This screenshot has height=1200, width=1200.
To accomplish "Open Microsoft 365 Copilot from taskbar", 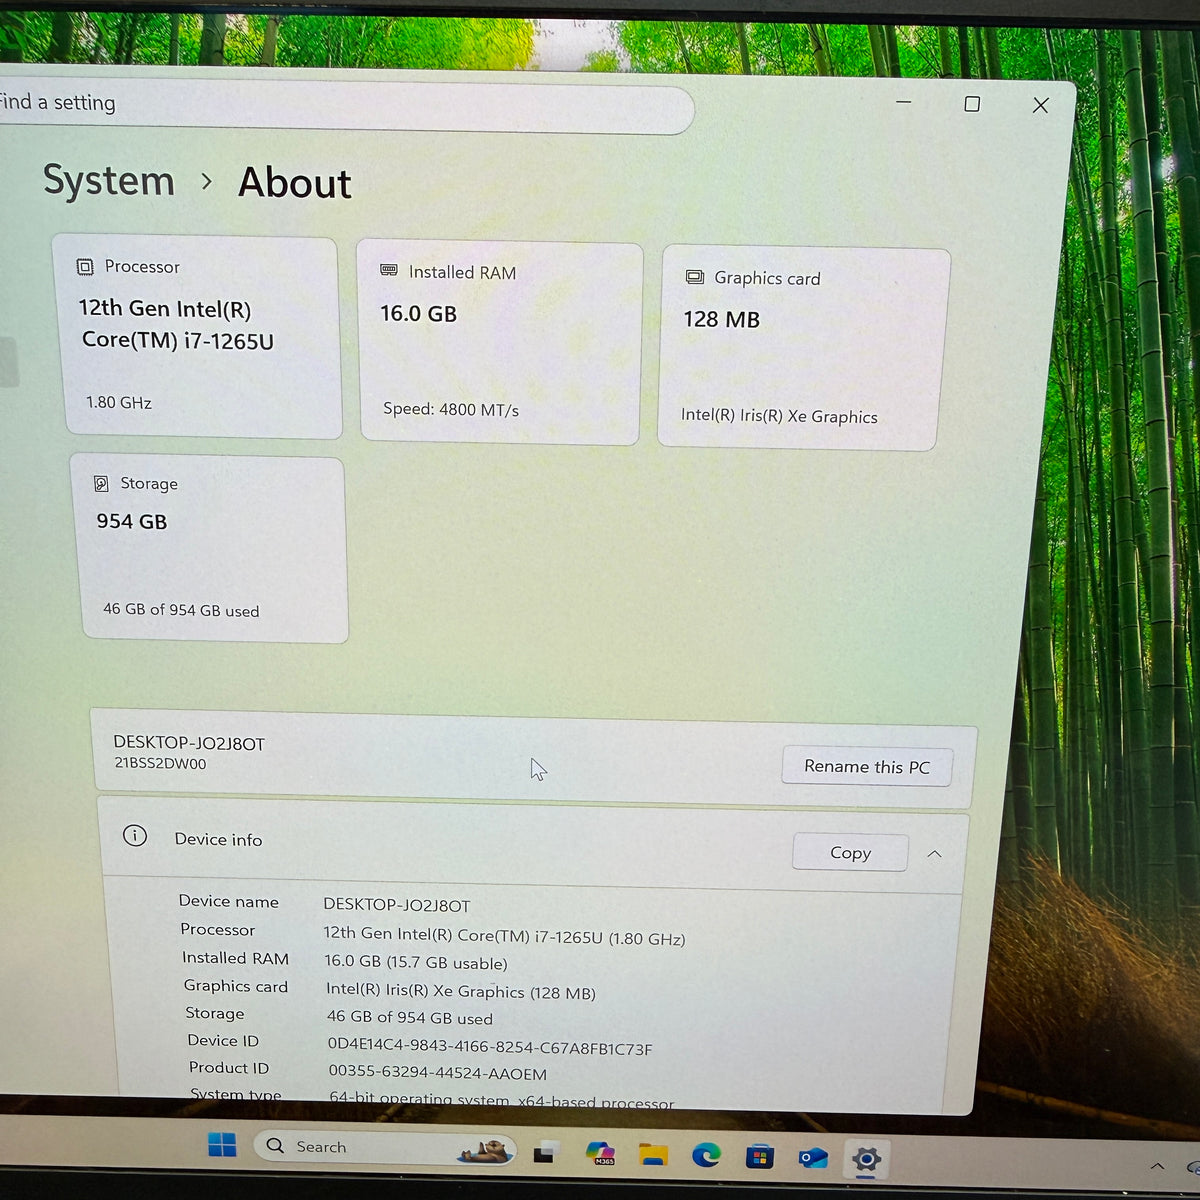I will point(601,1153).
